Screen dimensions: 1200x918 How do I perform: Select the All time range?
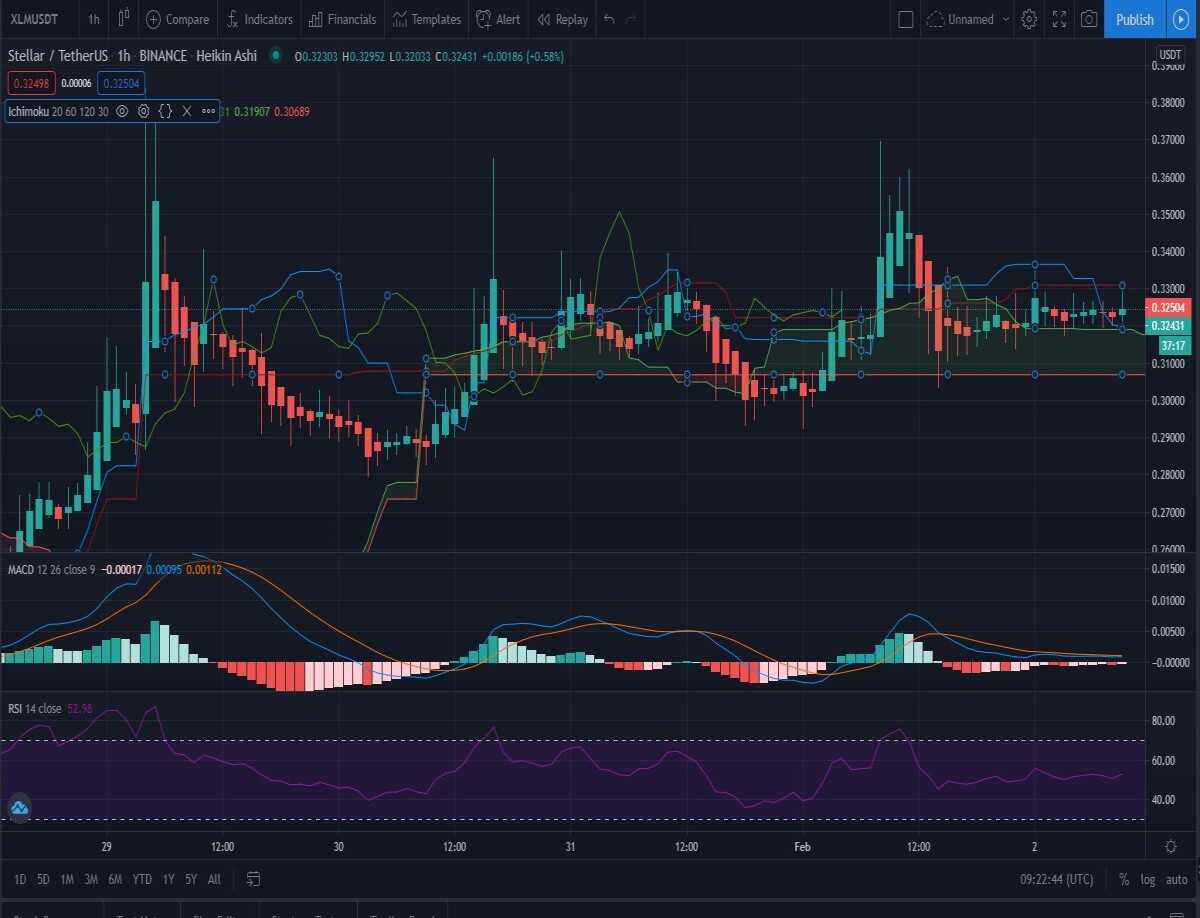point(214,879)
